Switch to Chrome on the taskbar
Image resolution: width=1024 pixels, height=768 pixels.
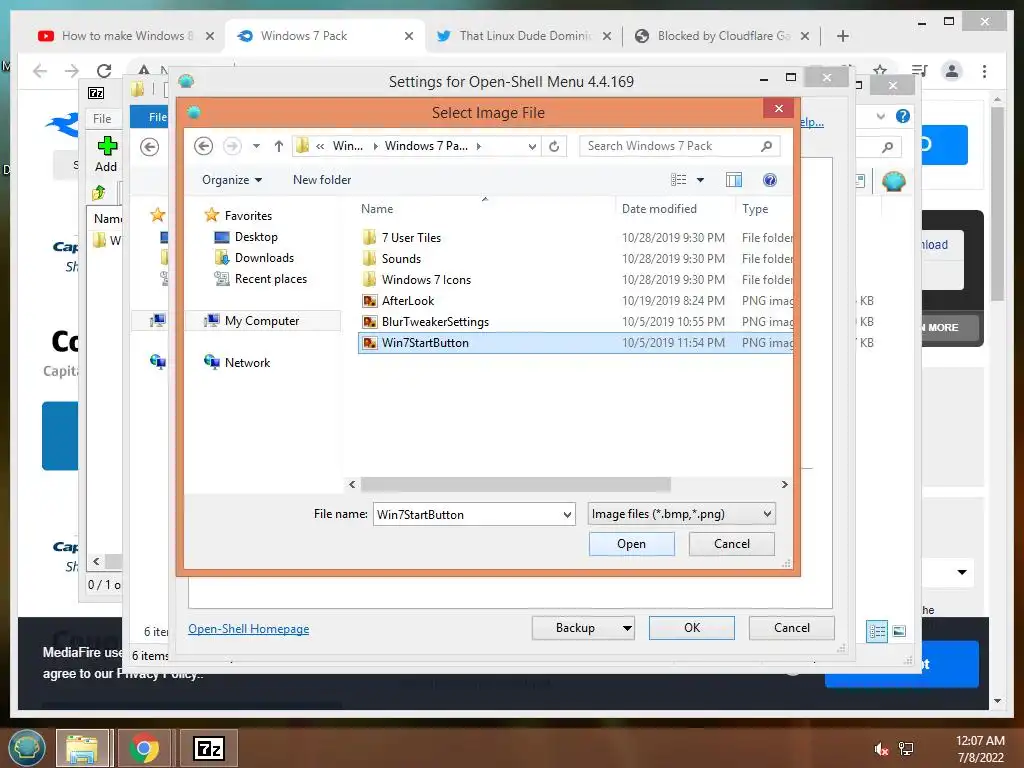tap(144, 748)
